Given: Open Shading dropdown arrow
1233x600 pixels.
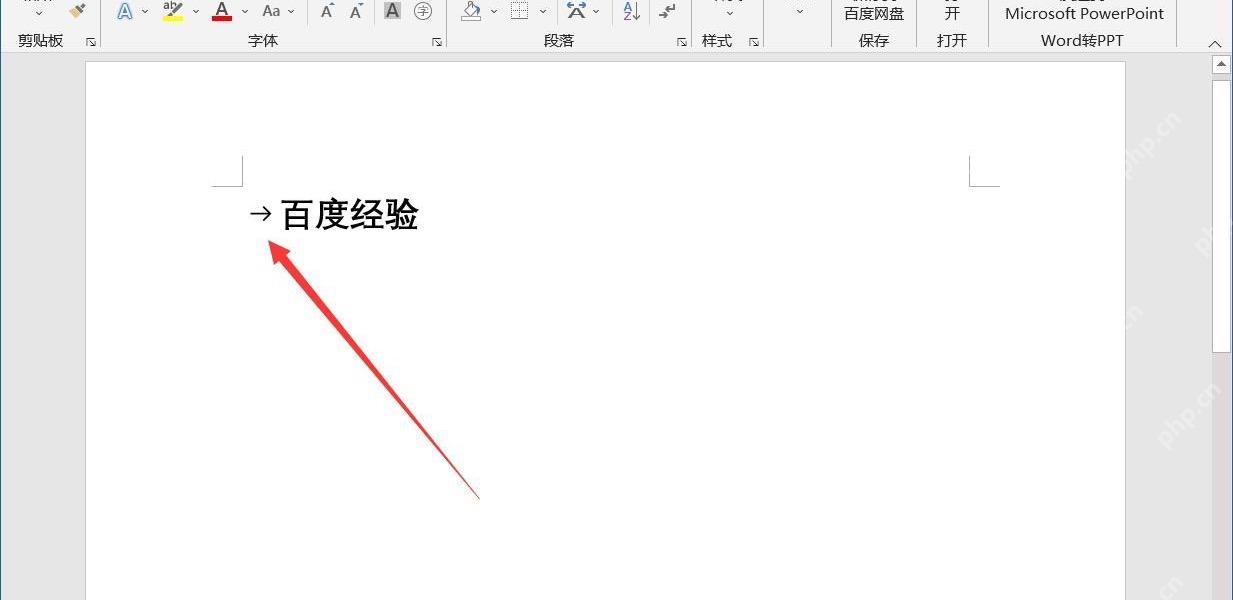Looking at the screenshot, I should coord(493,12).
